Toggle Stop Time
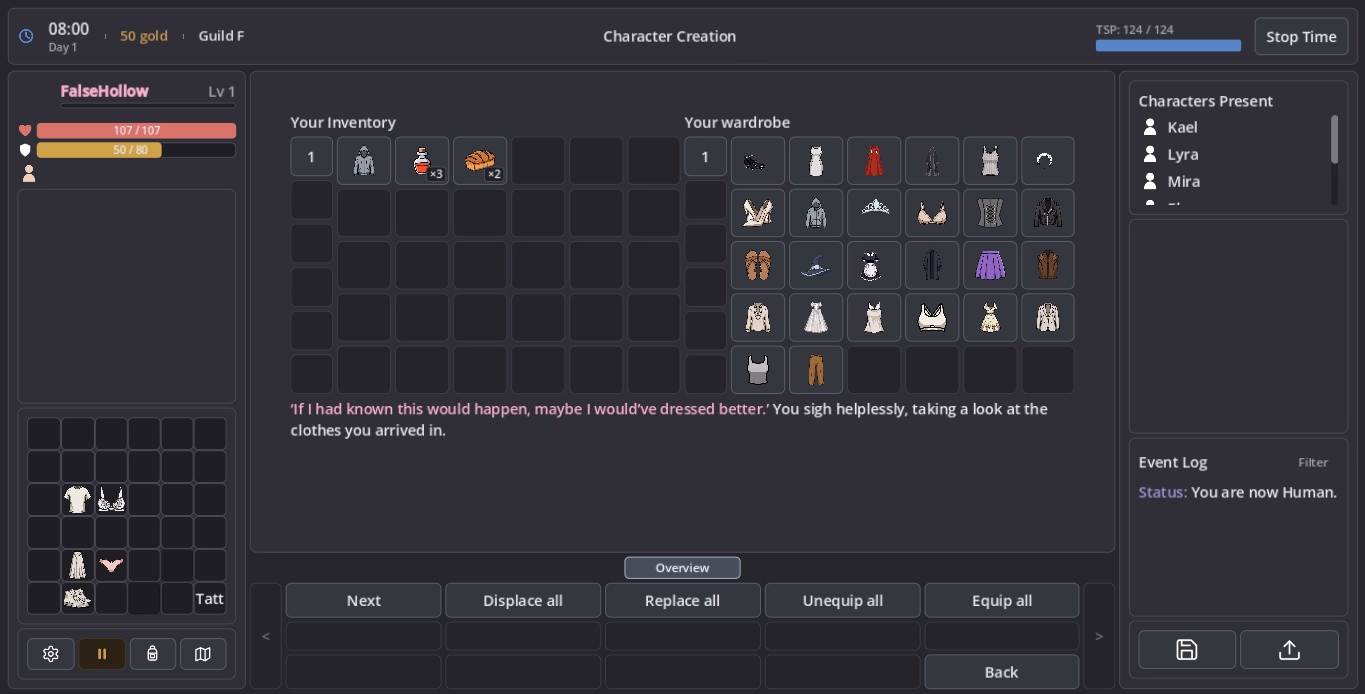 [x=1301, y=37]
